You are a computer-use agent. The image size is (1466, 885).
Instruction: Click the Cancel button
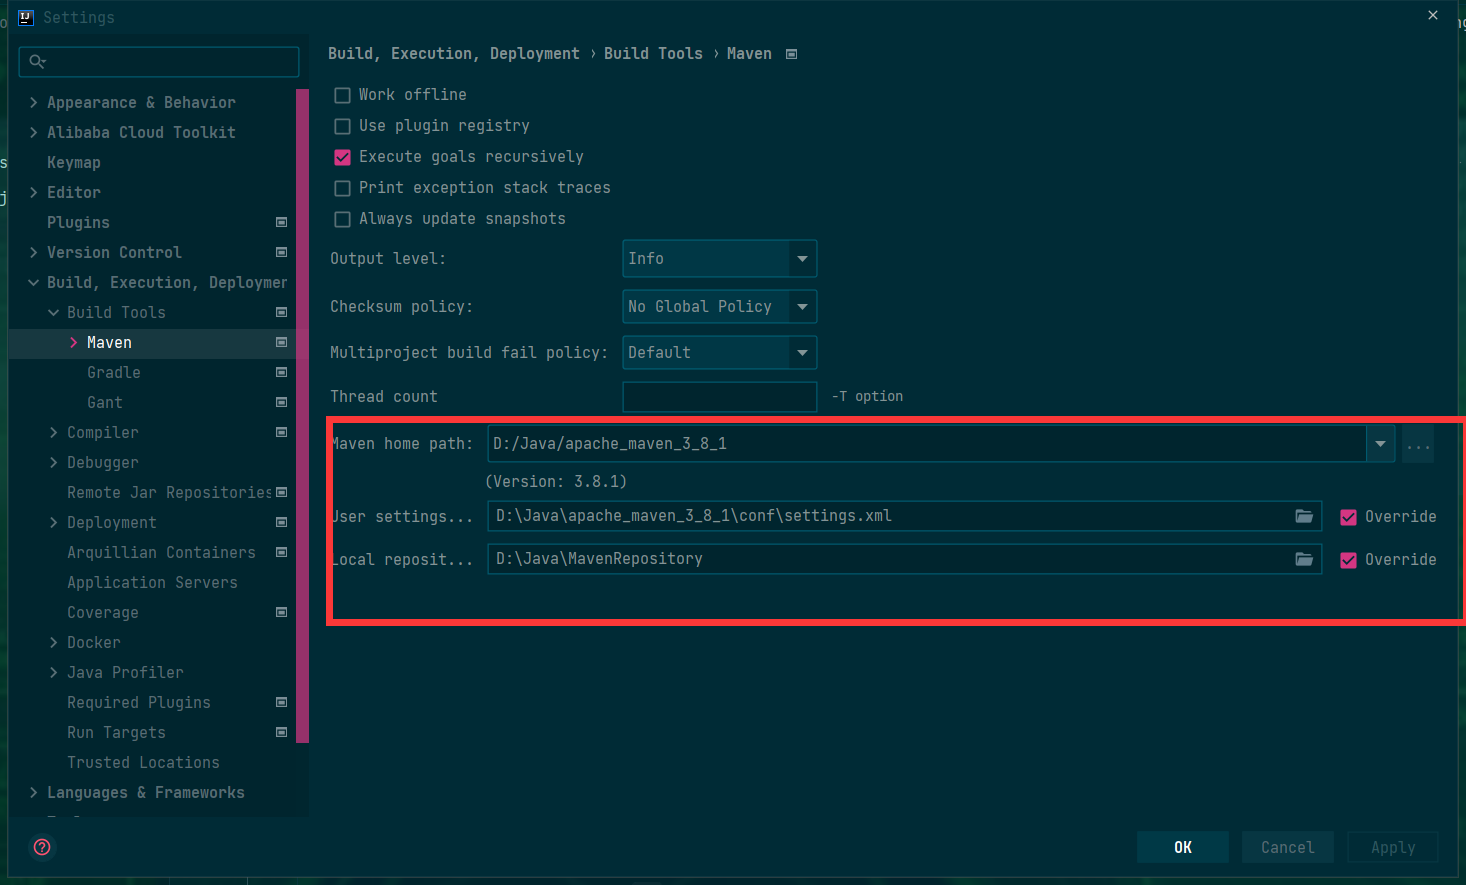point(1288,847)
